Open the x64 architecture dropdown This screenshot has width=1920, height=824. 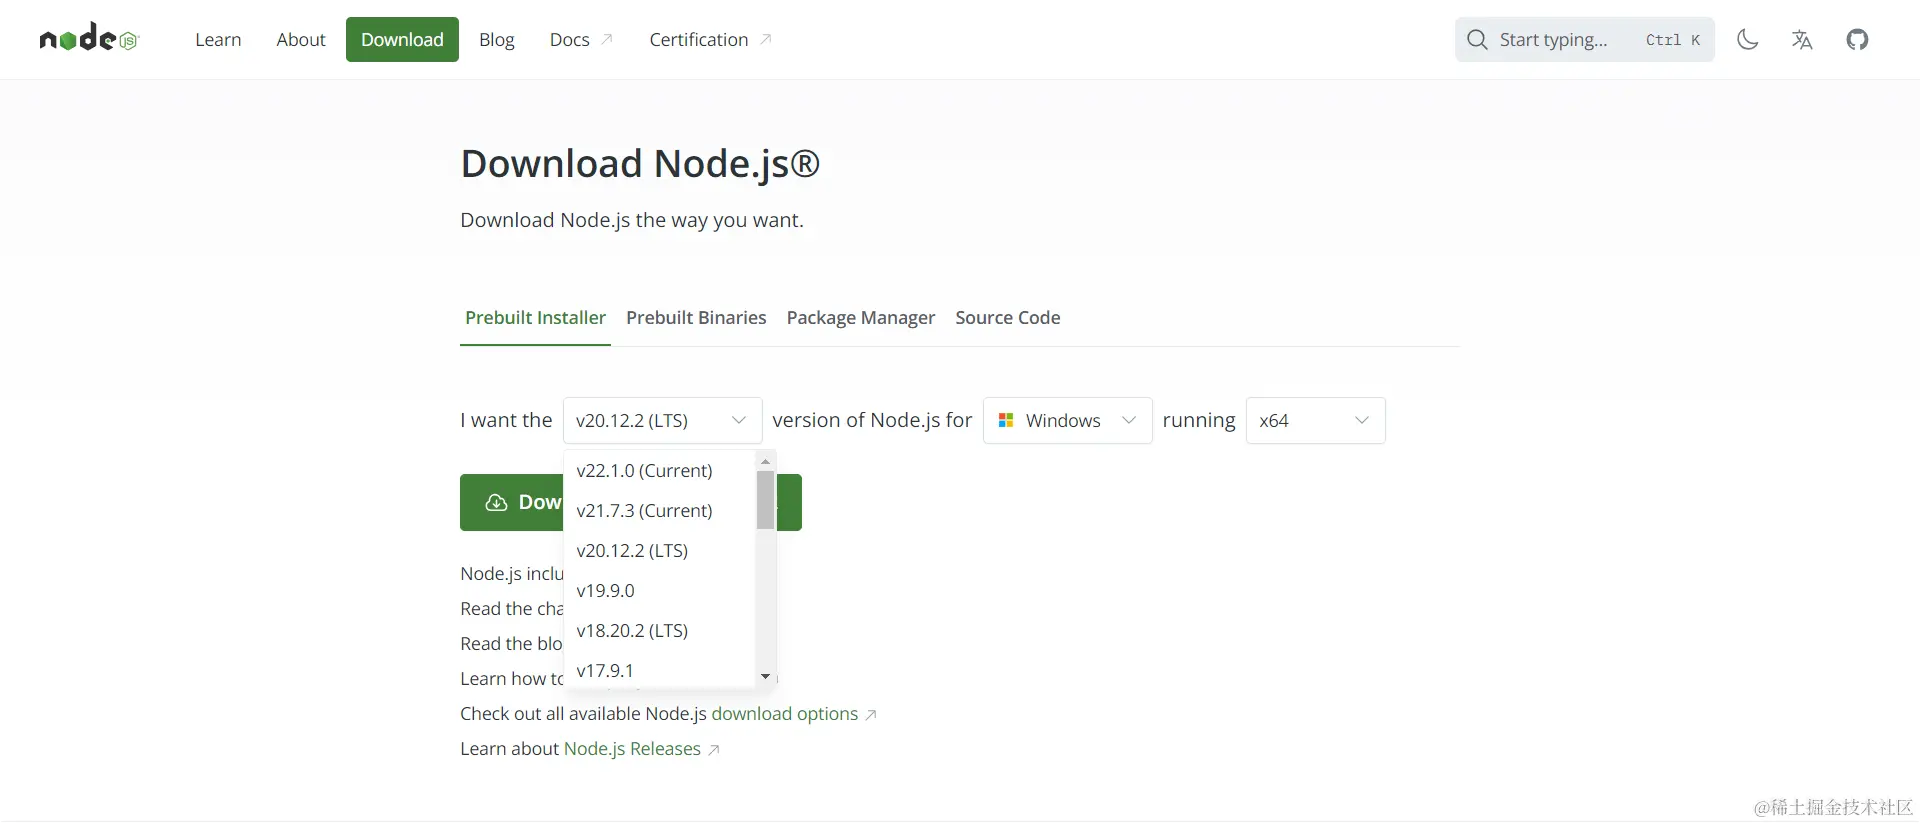pos(1315,421)
